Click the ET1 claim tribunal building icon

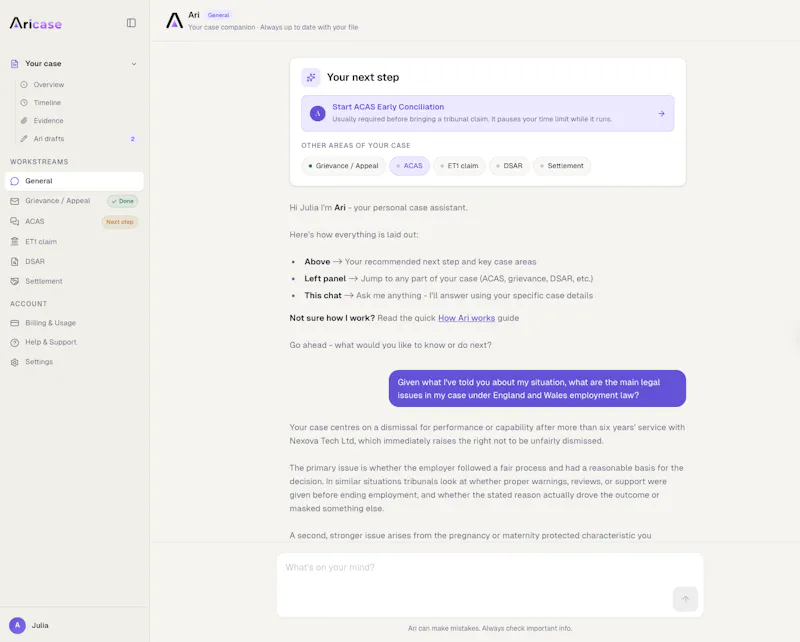pyautogui.click(x=14, y=242)
